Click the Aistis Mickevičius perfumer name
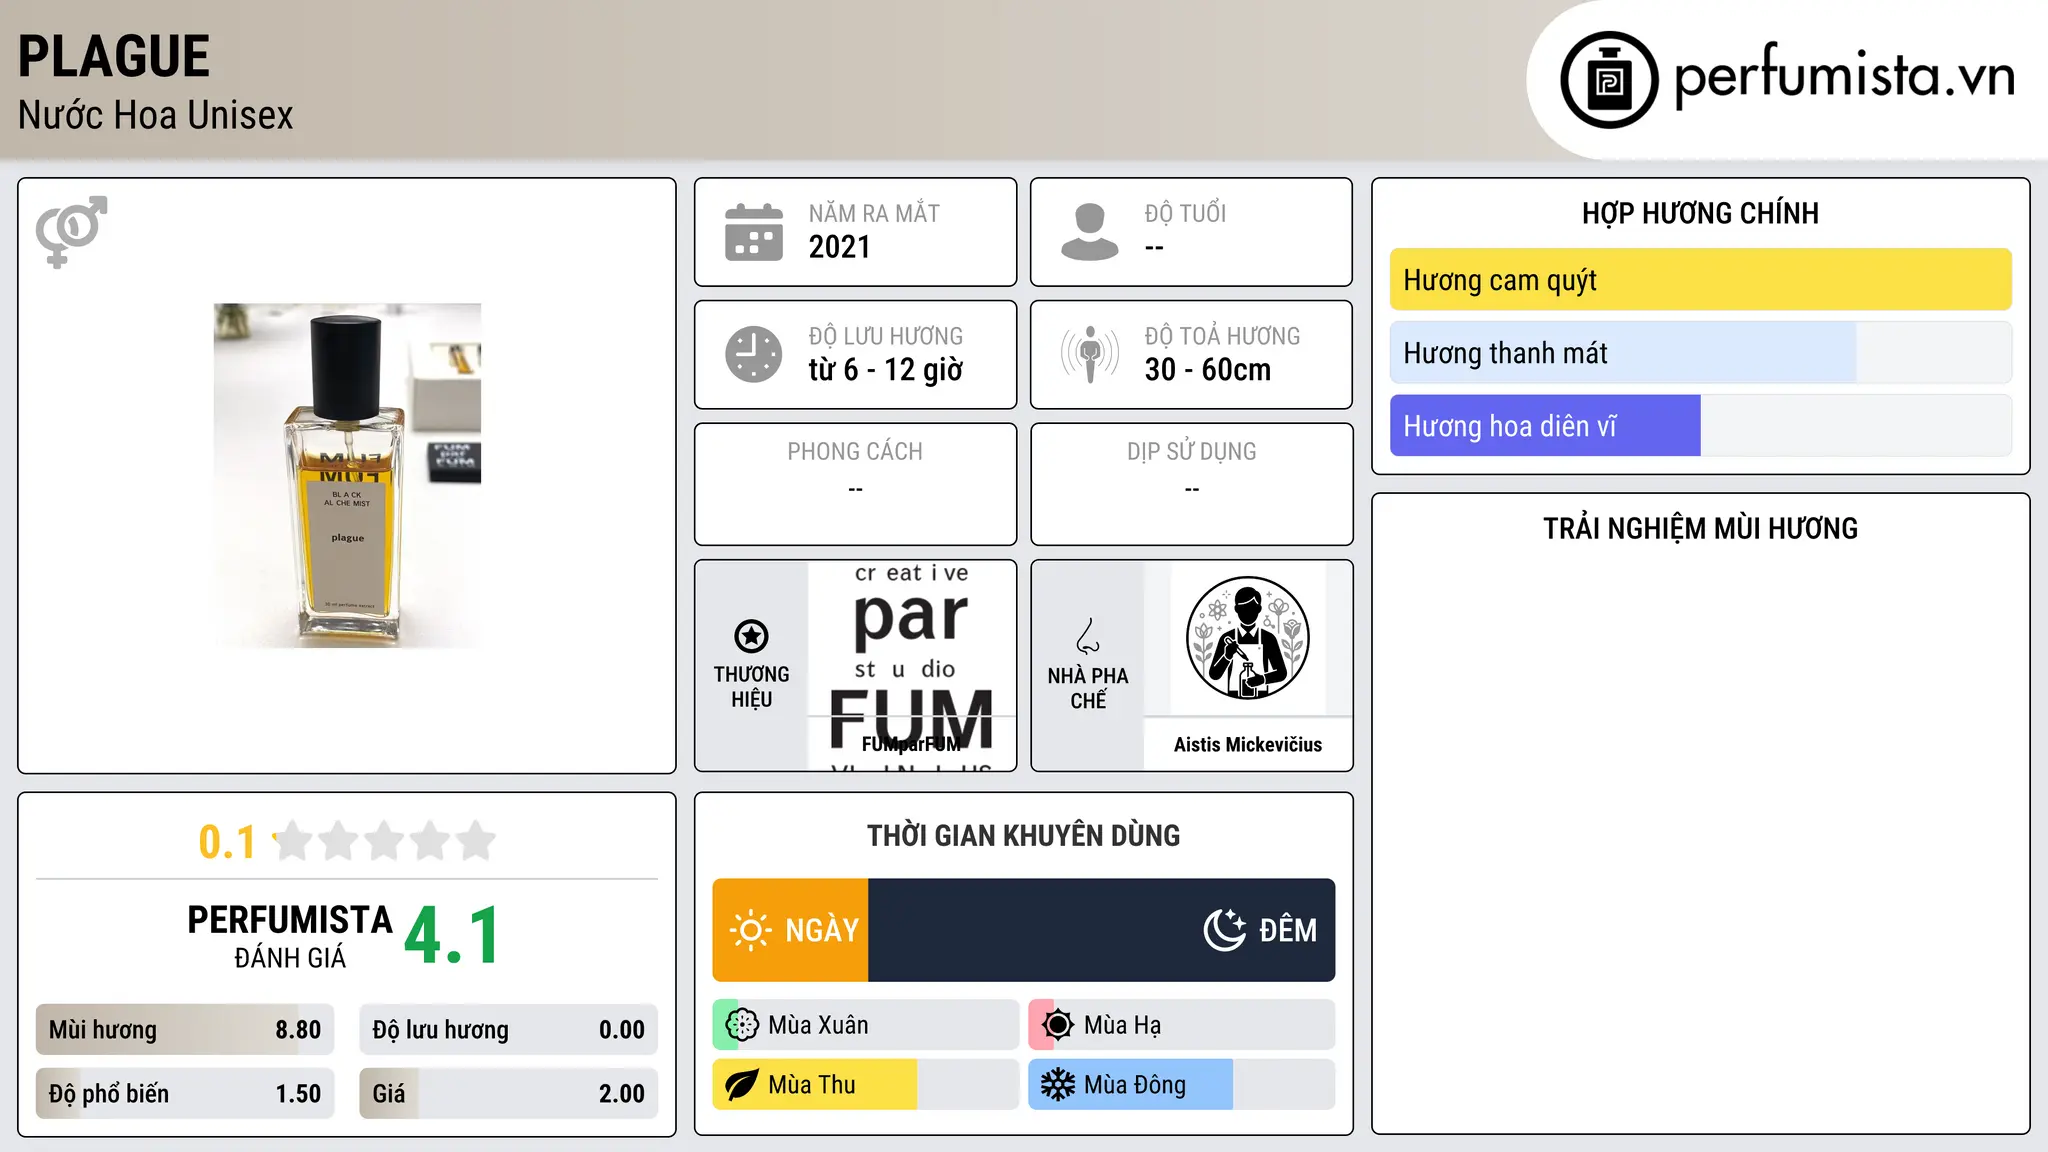The image size is (2048, 1152). [1247, 744]
